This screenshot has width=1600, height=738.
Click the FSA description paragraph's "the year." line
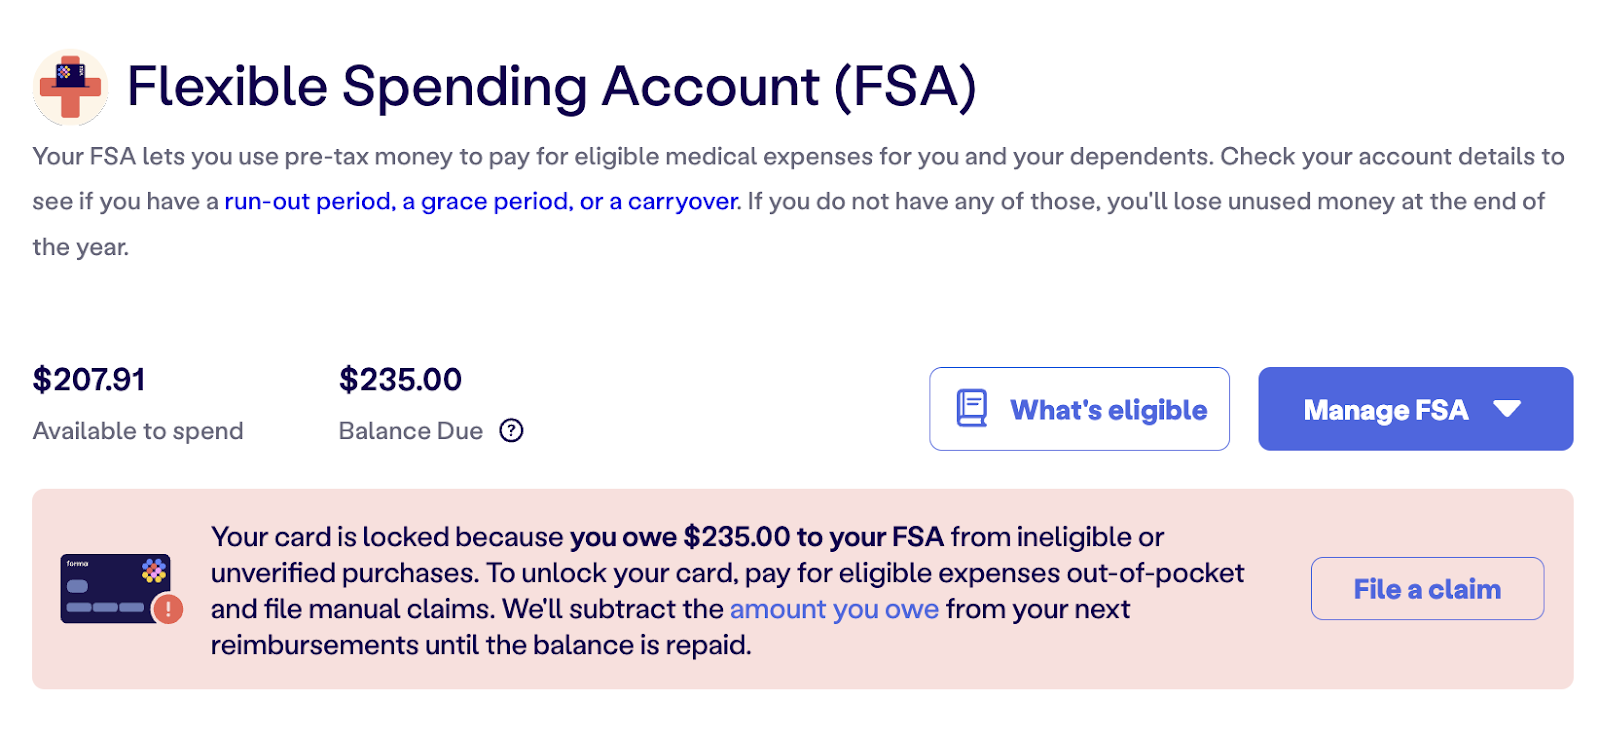pyautogui.click(x=81, y=247)
